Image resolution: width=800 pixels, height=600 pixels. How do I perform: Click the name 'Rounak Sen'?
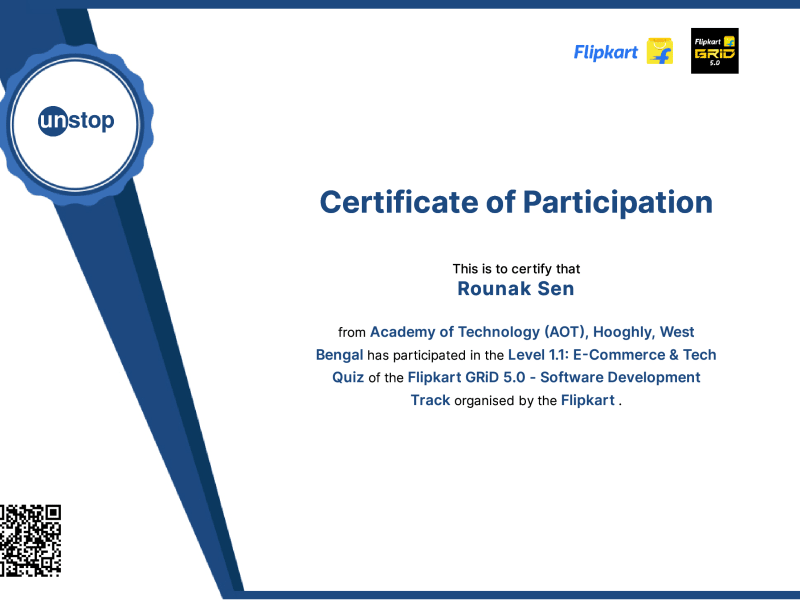(516, 289)
